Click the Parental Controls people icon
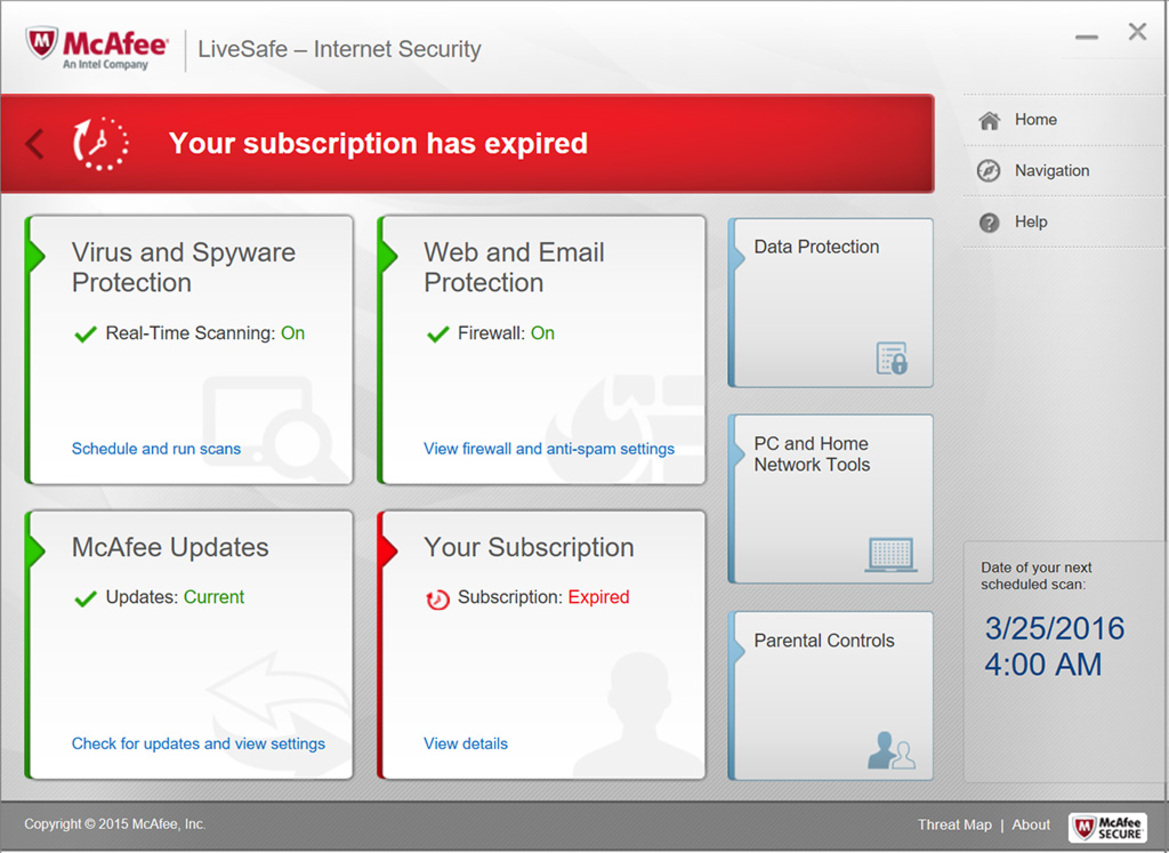The image size is (1169, 853). coord(892,750)
